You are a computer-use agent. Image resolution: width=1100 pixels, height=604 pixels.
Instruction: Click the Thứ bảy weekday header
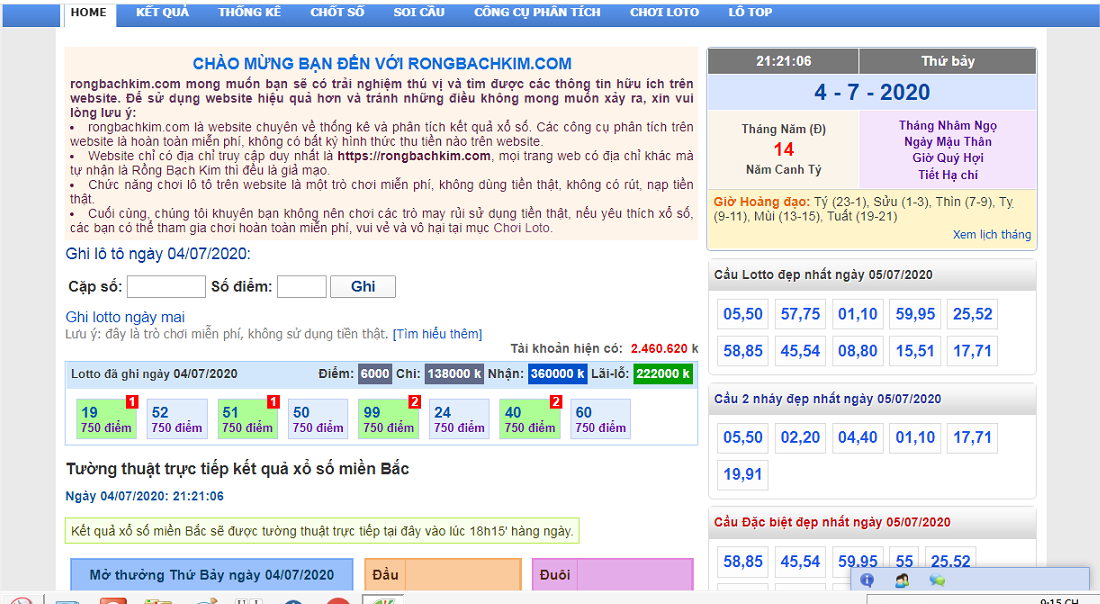point(948,62)
